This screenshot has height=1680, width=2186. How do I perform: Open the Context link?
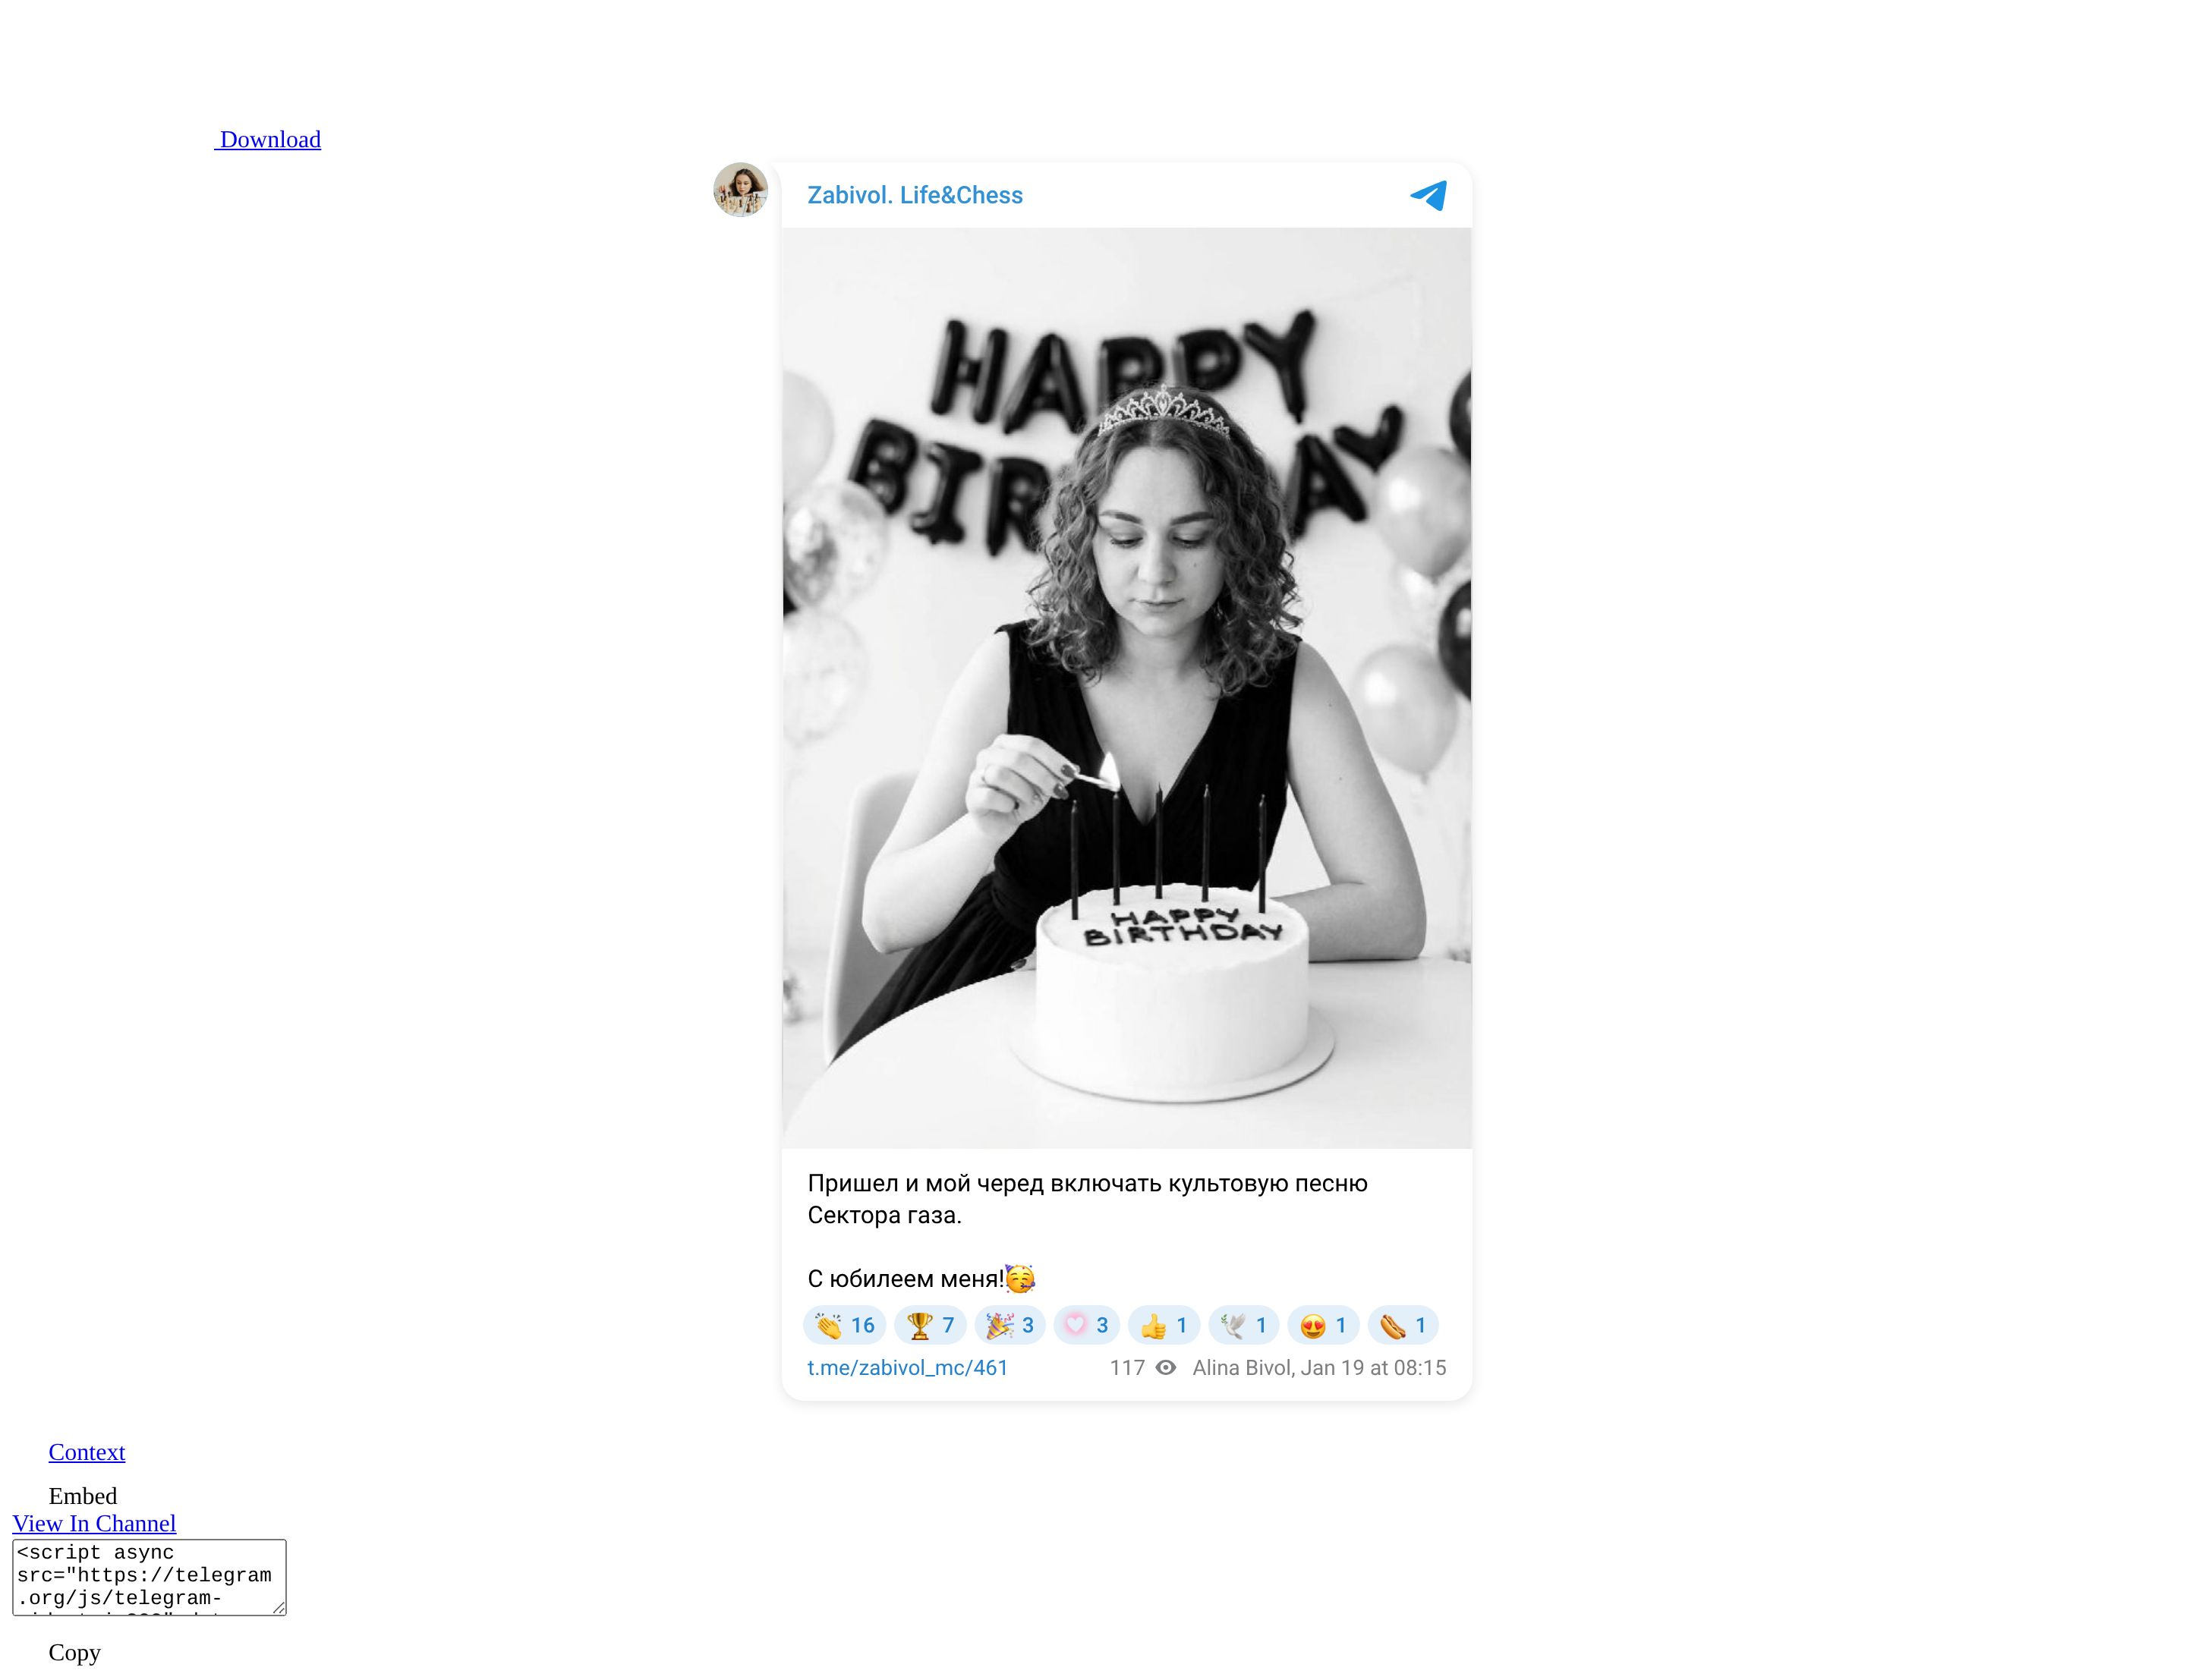pos(87,1451)
